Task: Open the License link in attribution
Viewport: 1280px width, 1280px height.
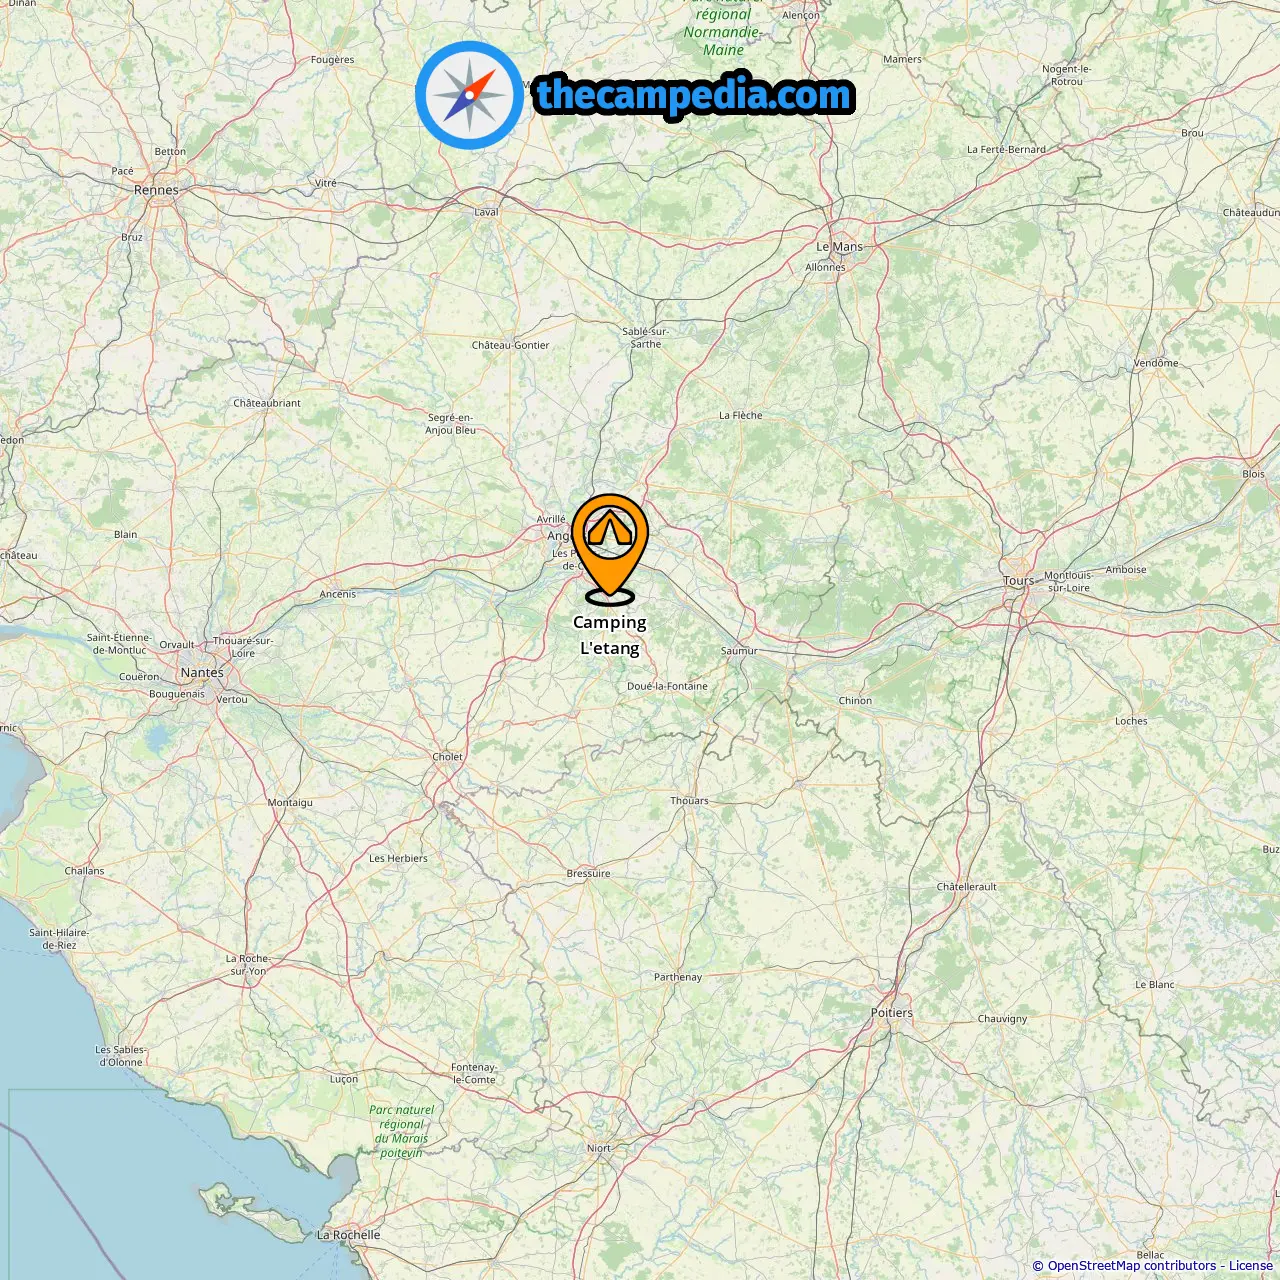Action: pyautogui.click(x=1251, y=1266)
